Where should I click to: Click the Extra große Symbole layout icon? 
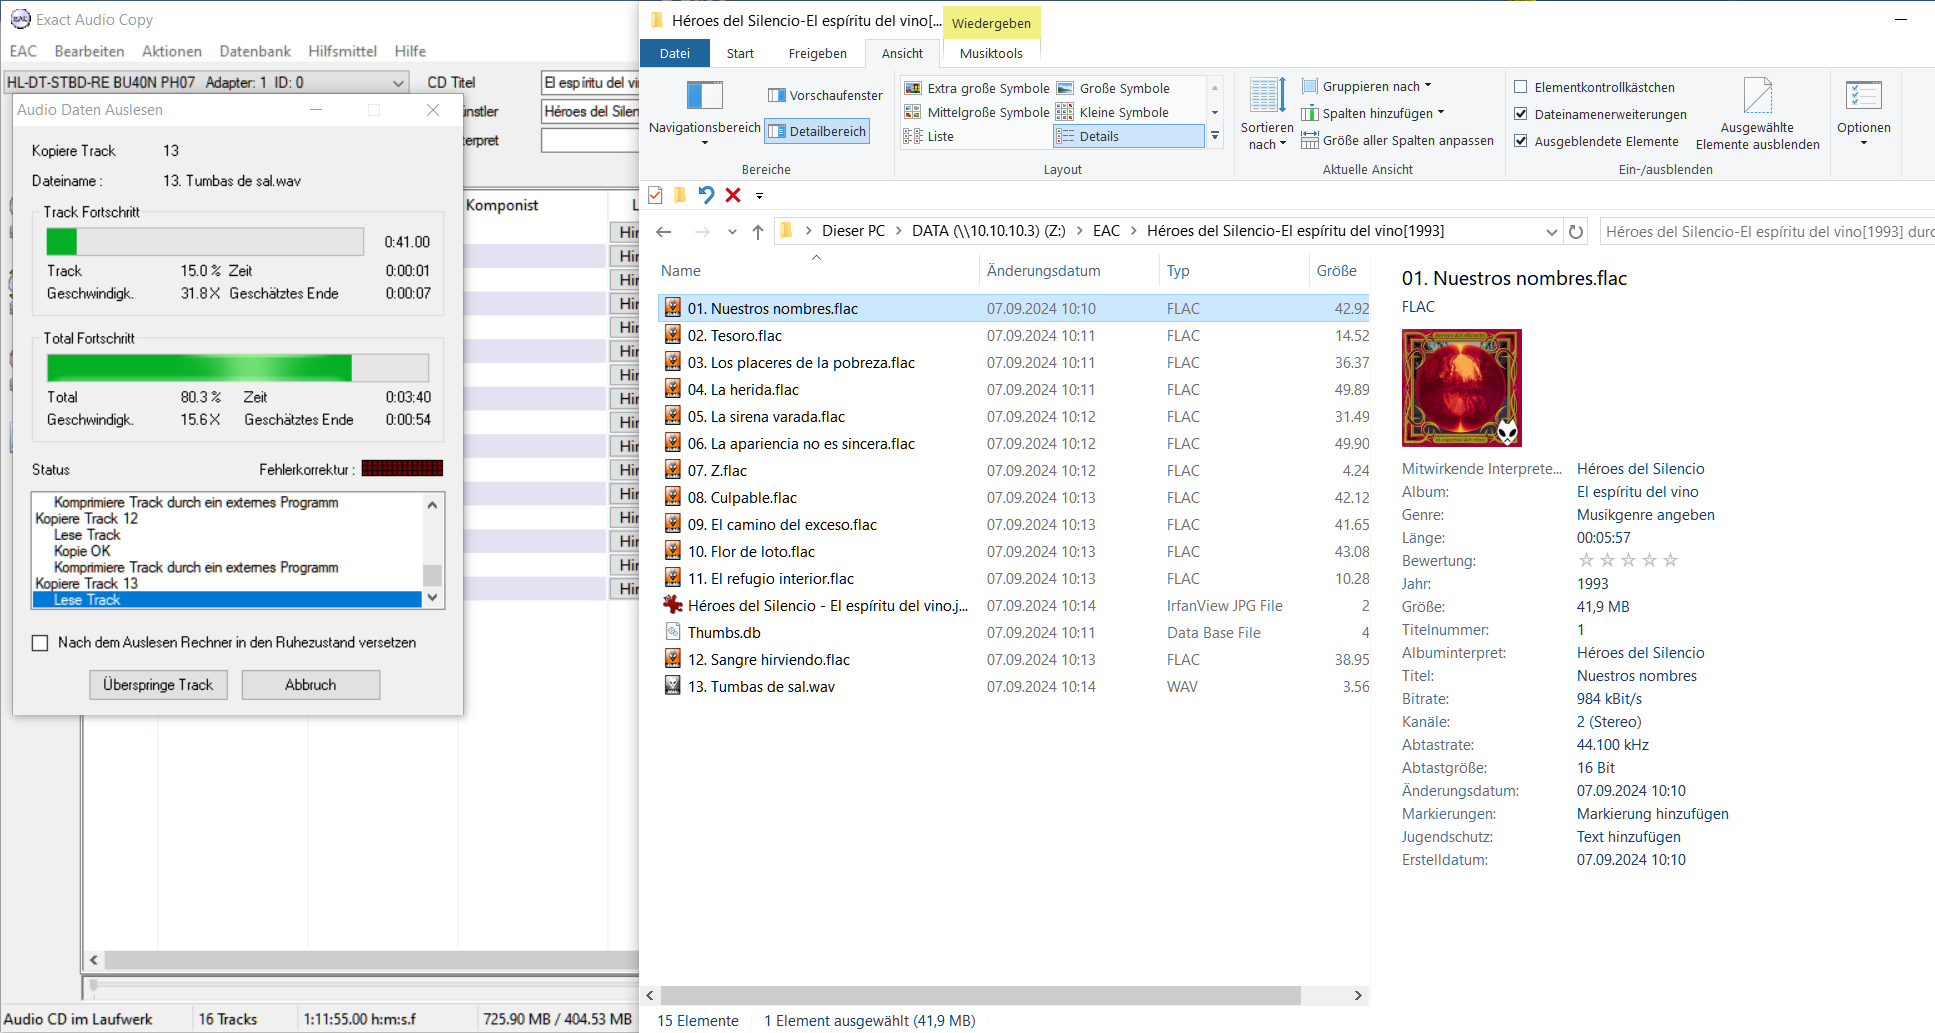[913, 88]
